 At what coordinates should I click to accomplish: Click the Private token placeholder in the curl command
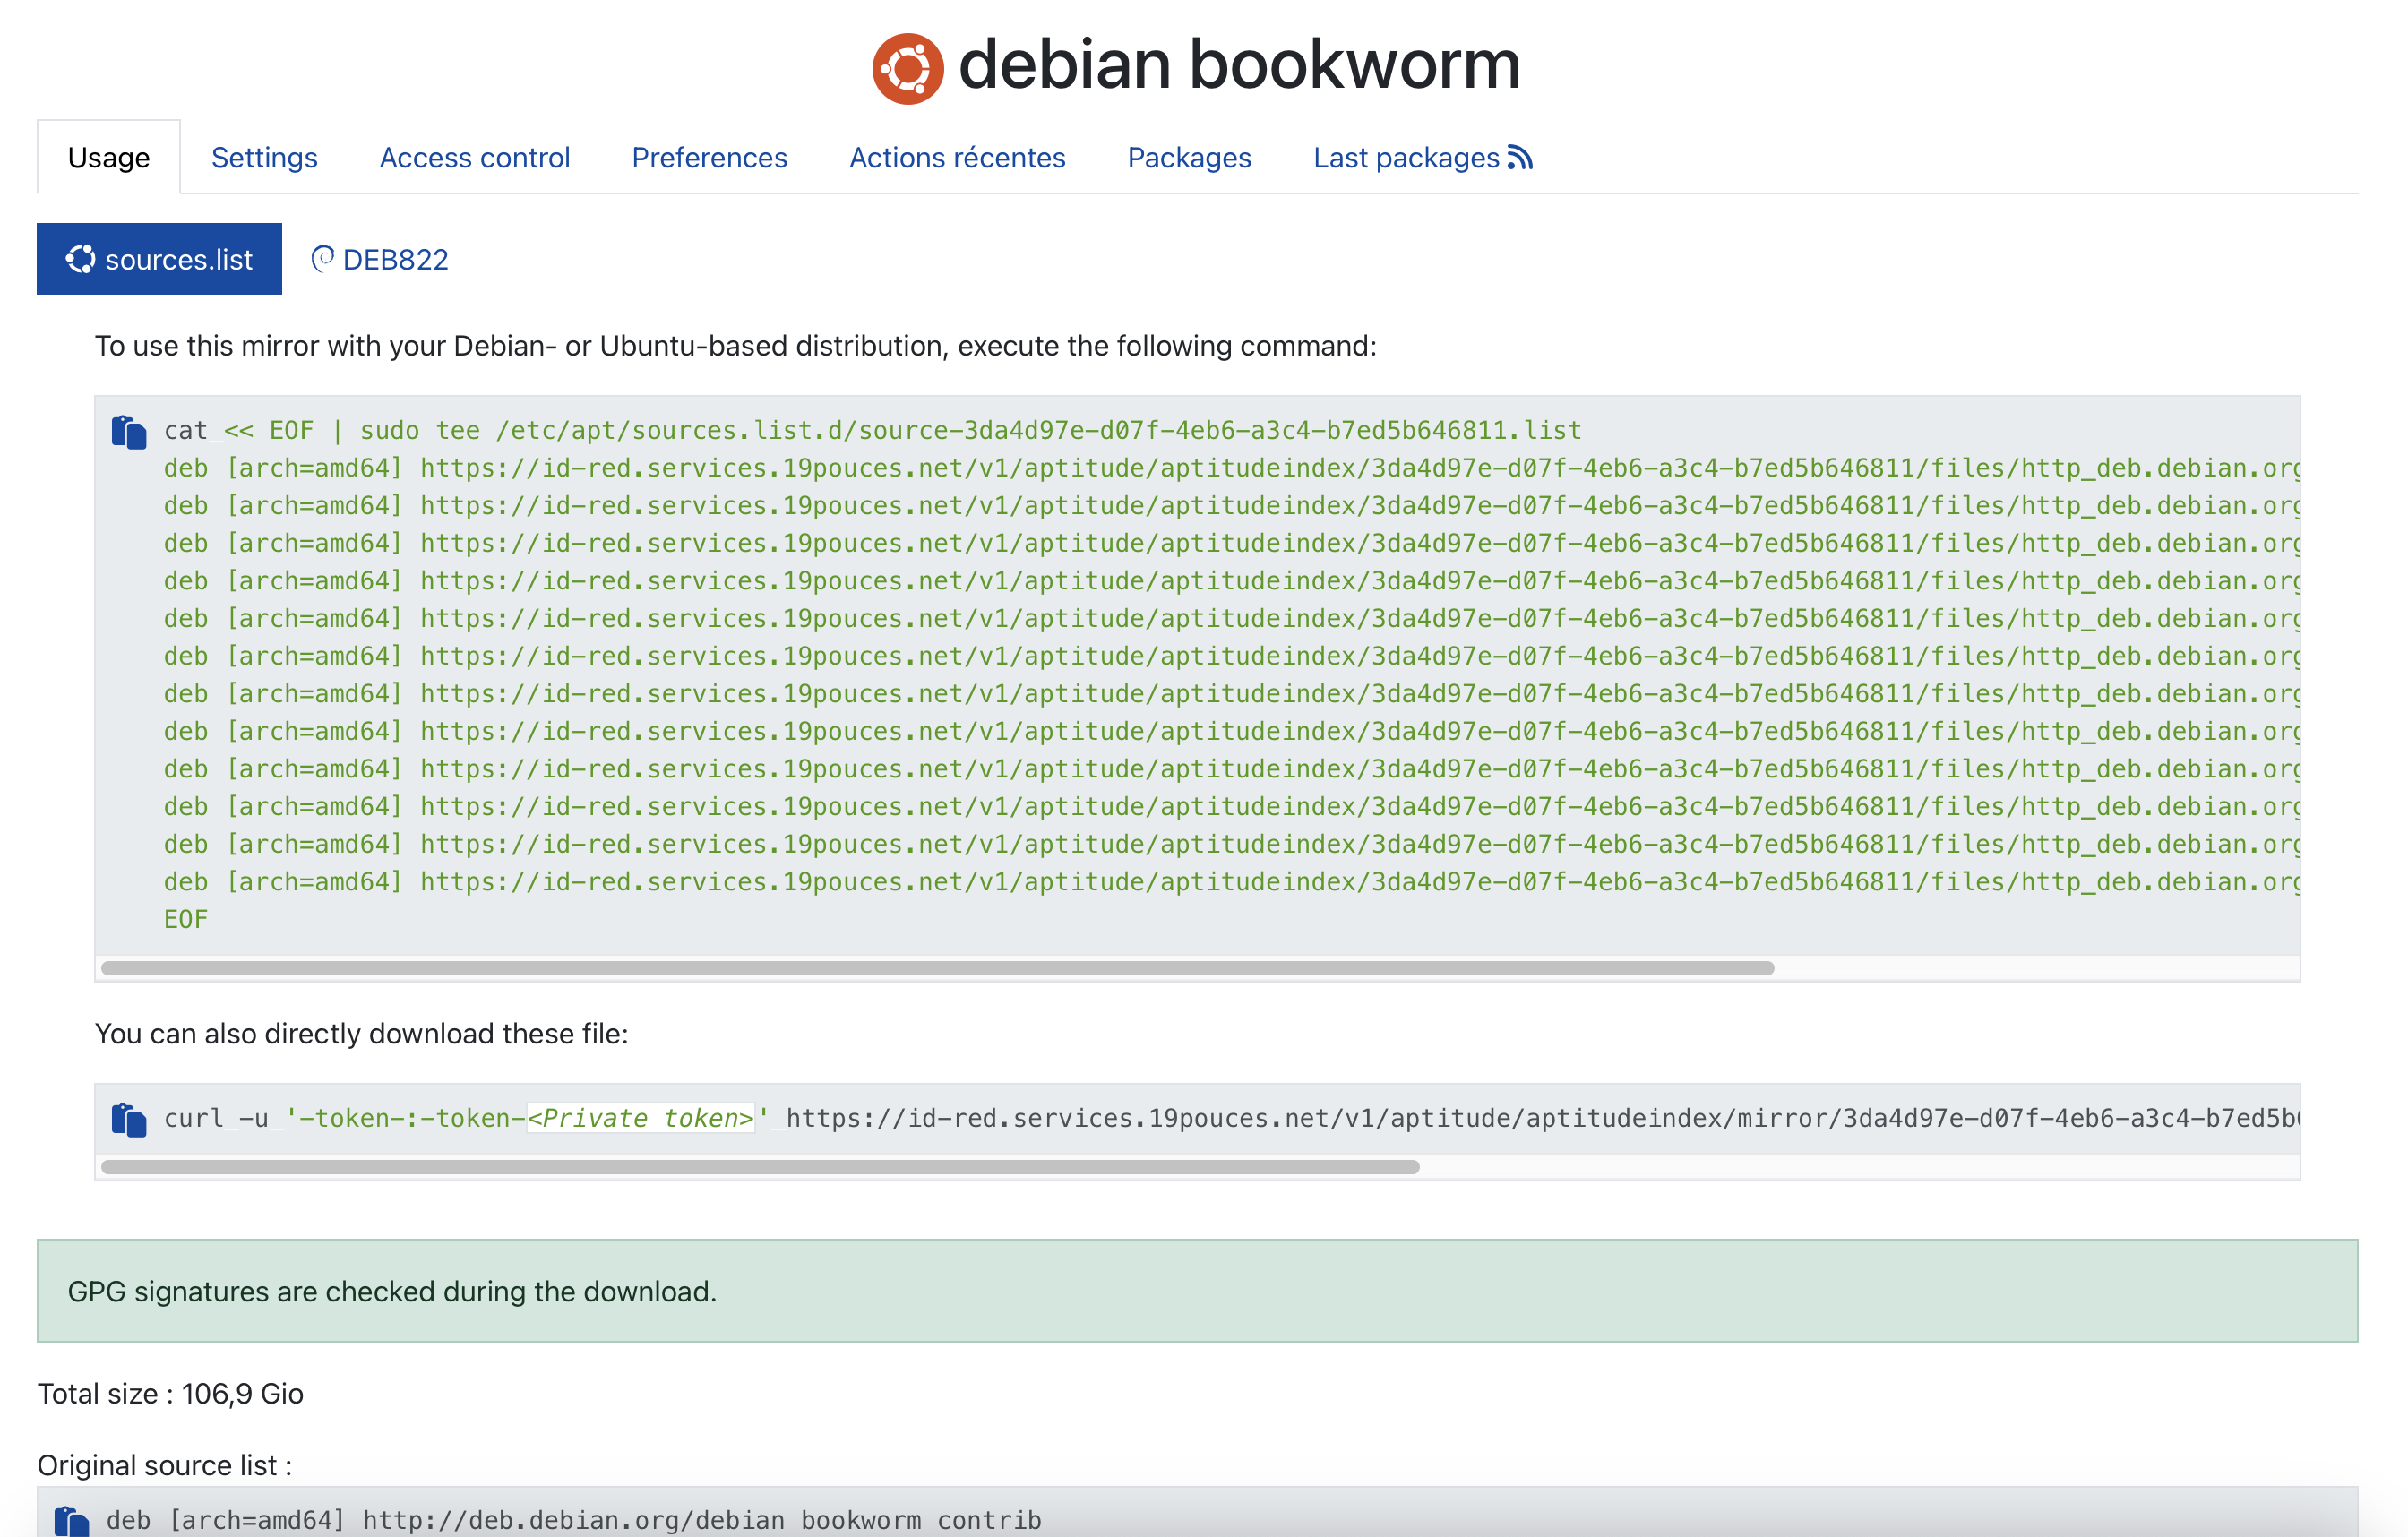pos(640,1118)
